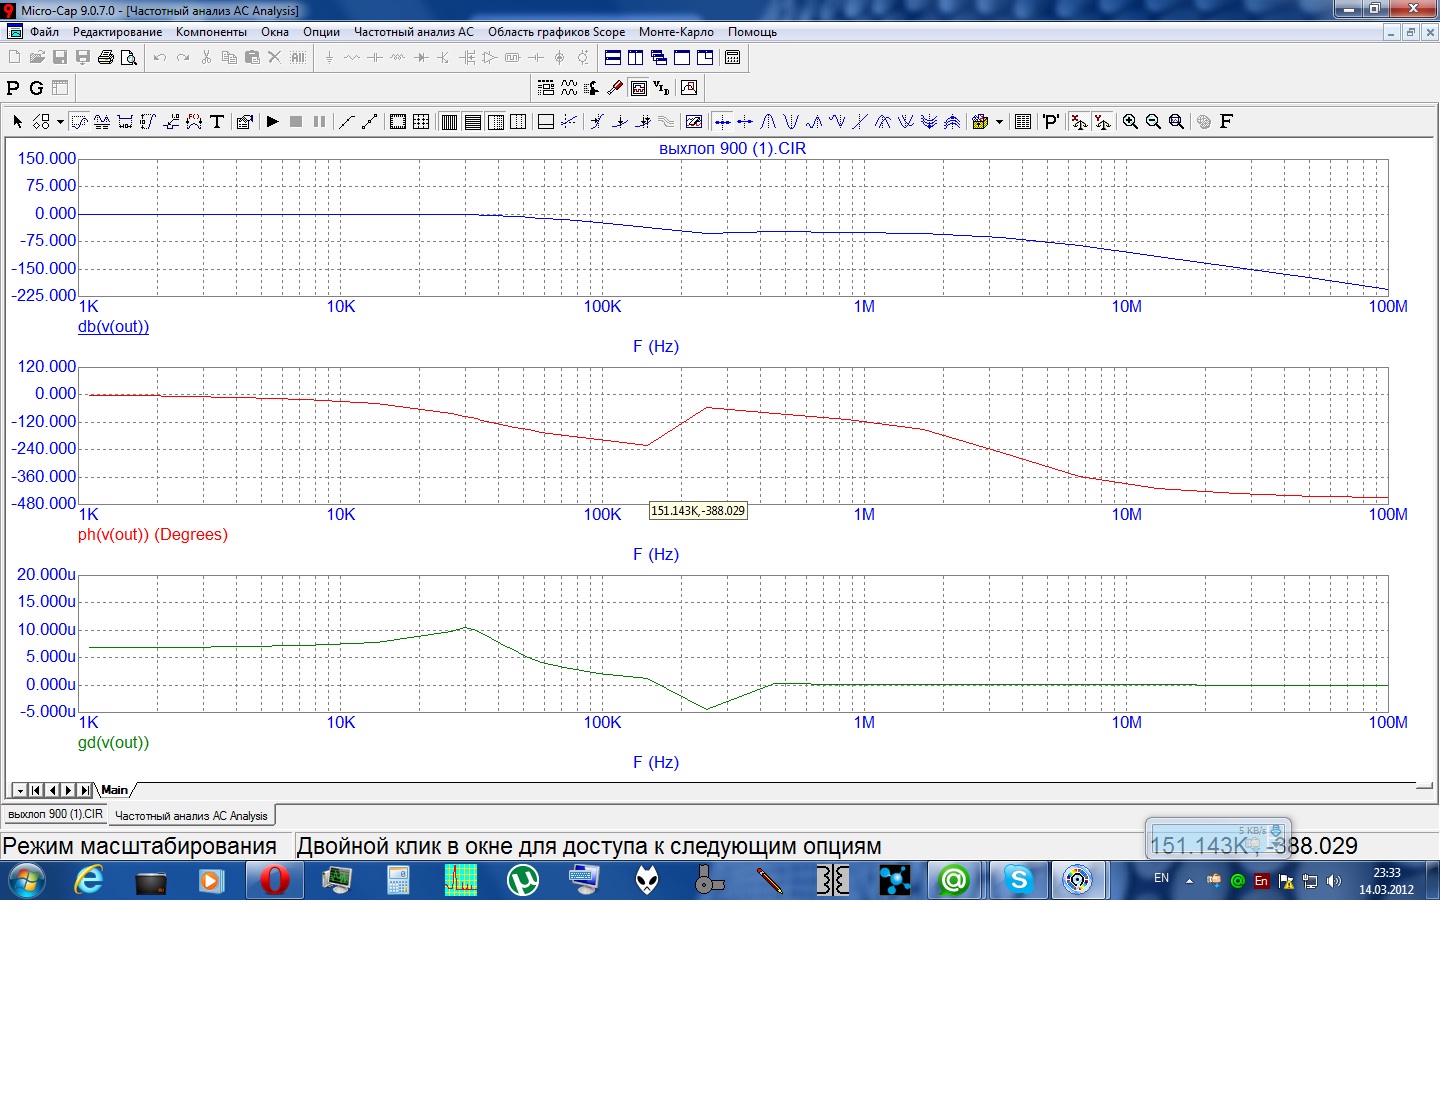Viewport: 1440px width, 1111px height.
Task: Click the bold F font icon
Action: (x=1226, y=122)
